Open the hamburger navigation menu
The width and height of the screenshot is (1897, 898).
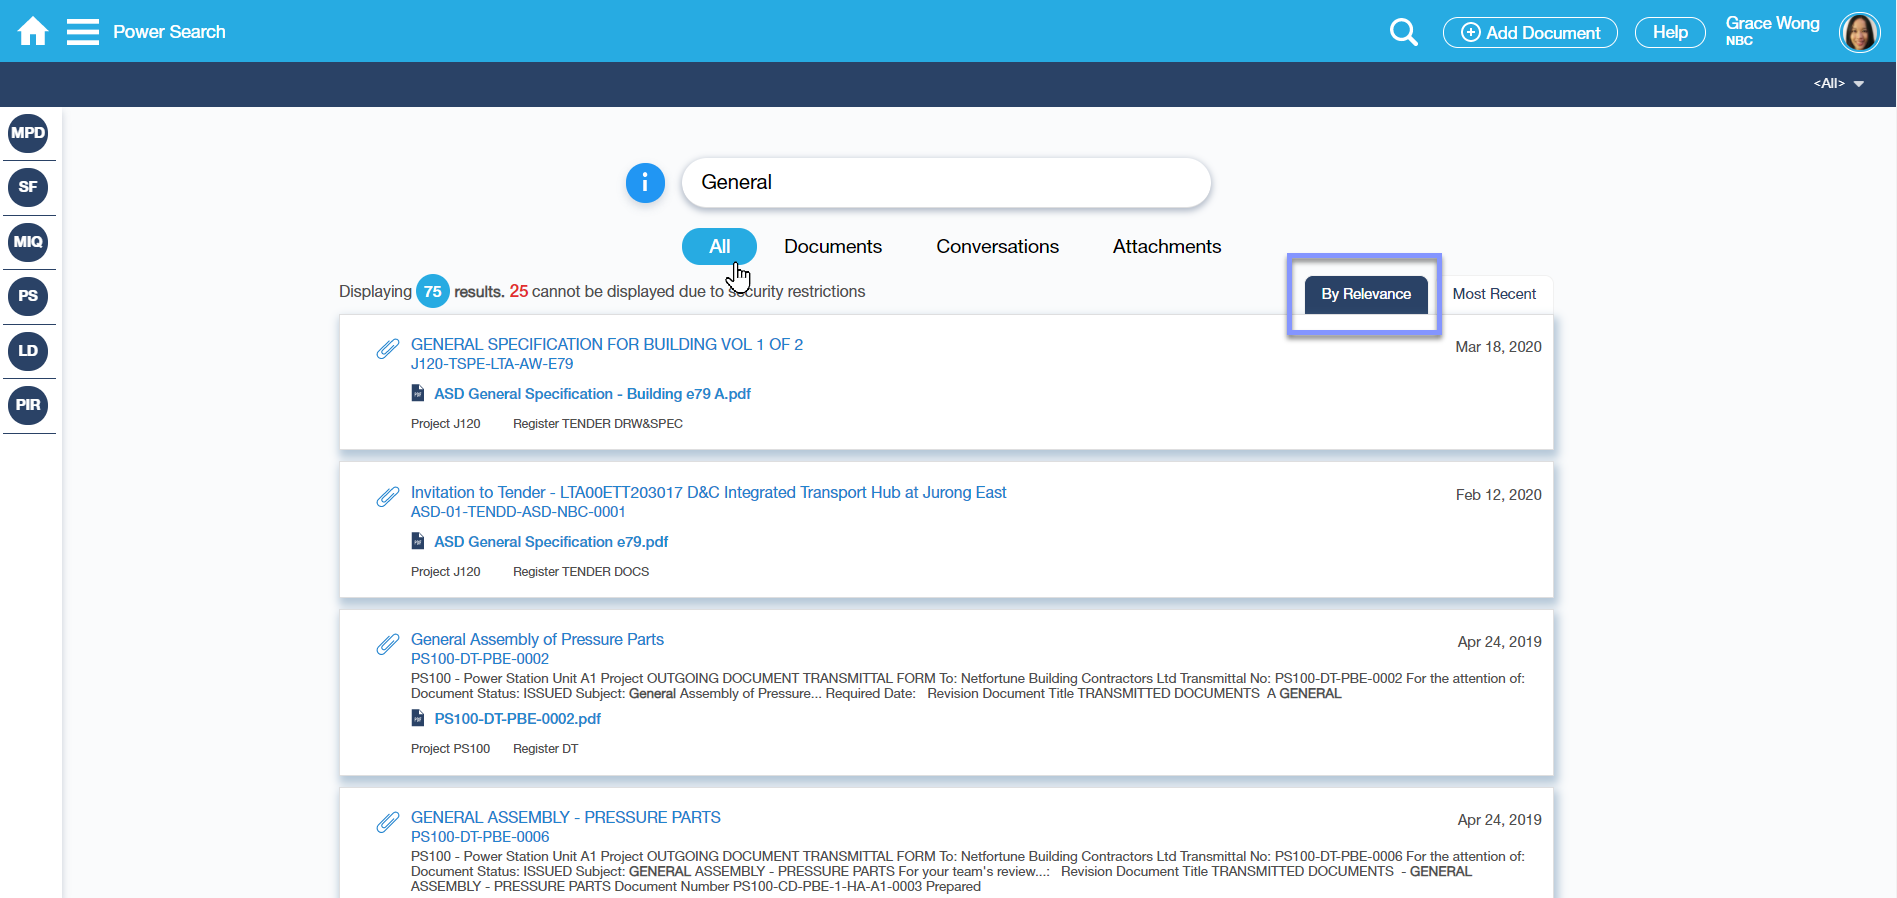tap(82, 32)
